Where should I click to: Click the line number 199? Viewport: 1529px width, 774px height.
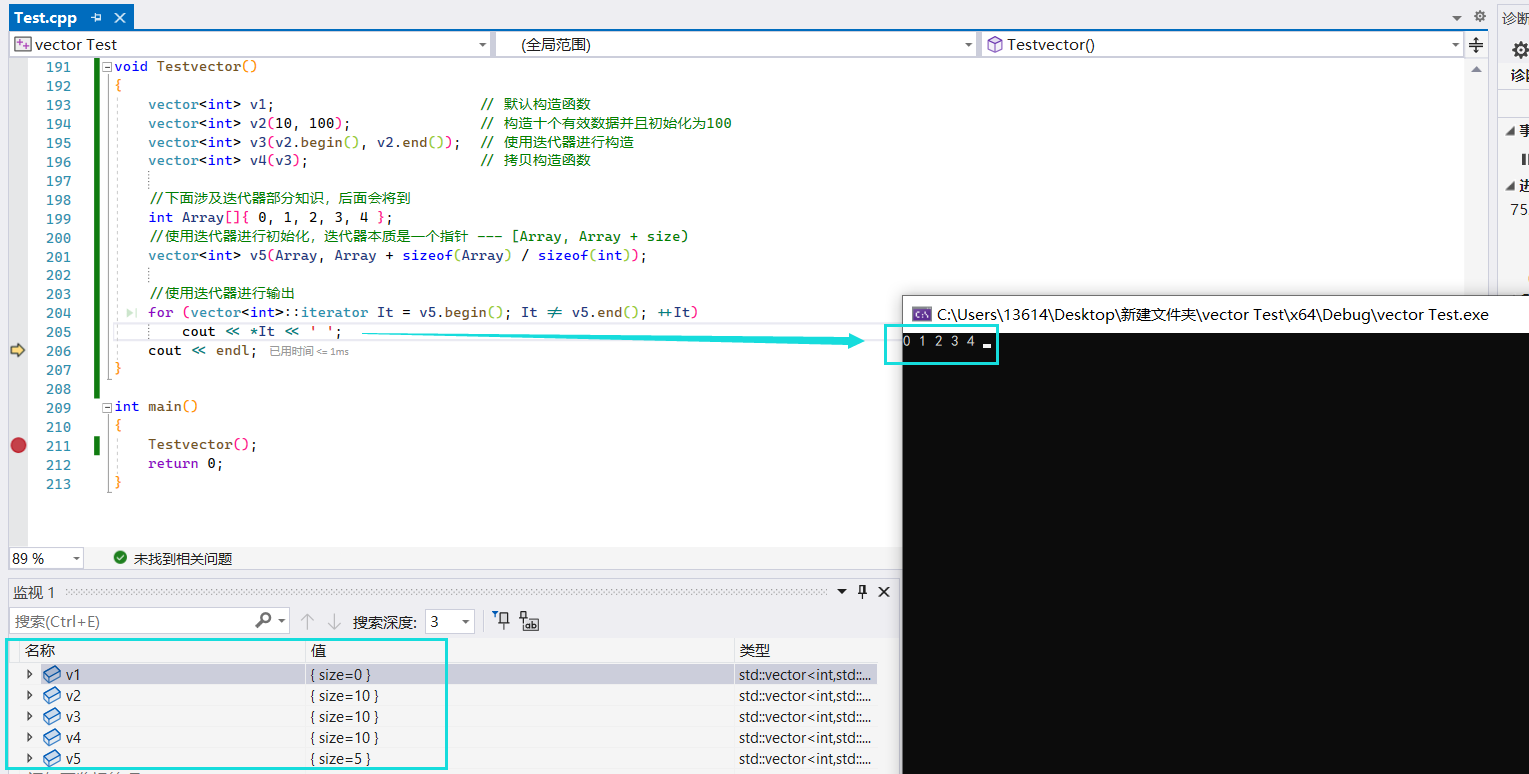click(x=58, y=218)
